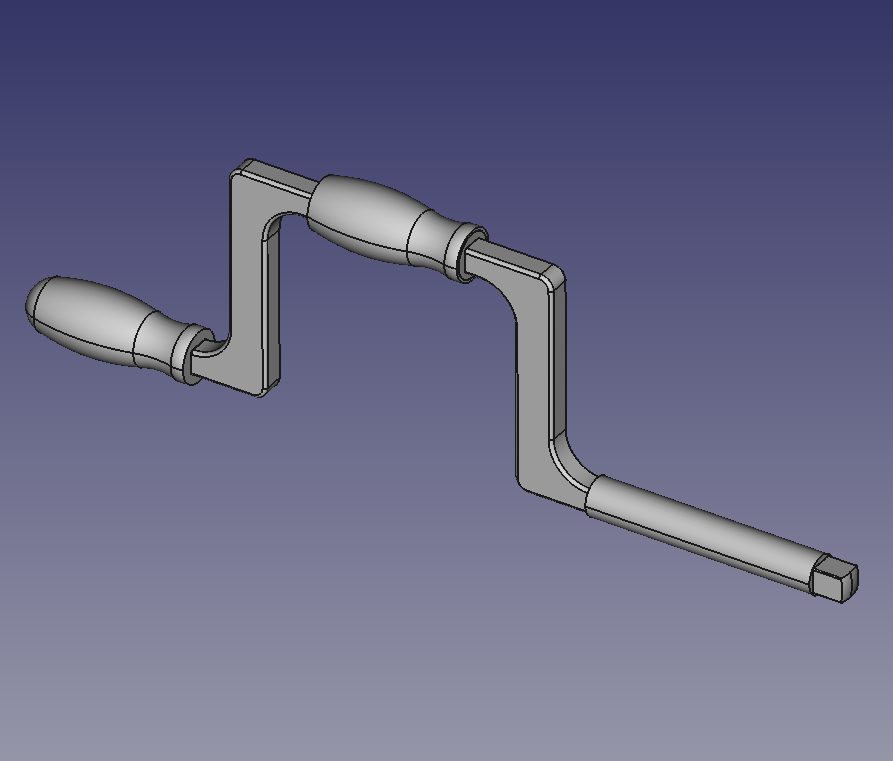Select the narrow neck of center handle
The width and height of the screenshot is (893, 761).
pyautogui.click(x=430, y=240)
